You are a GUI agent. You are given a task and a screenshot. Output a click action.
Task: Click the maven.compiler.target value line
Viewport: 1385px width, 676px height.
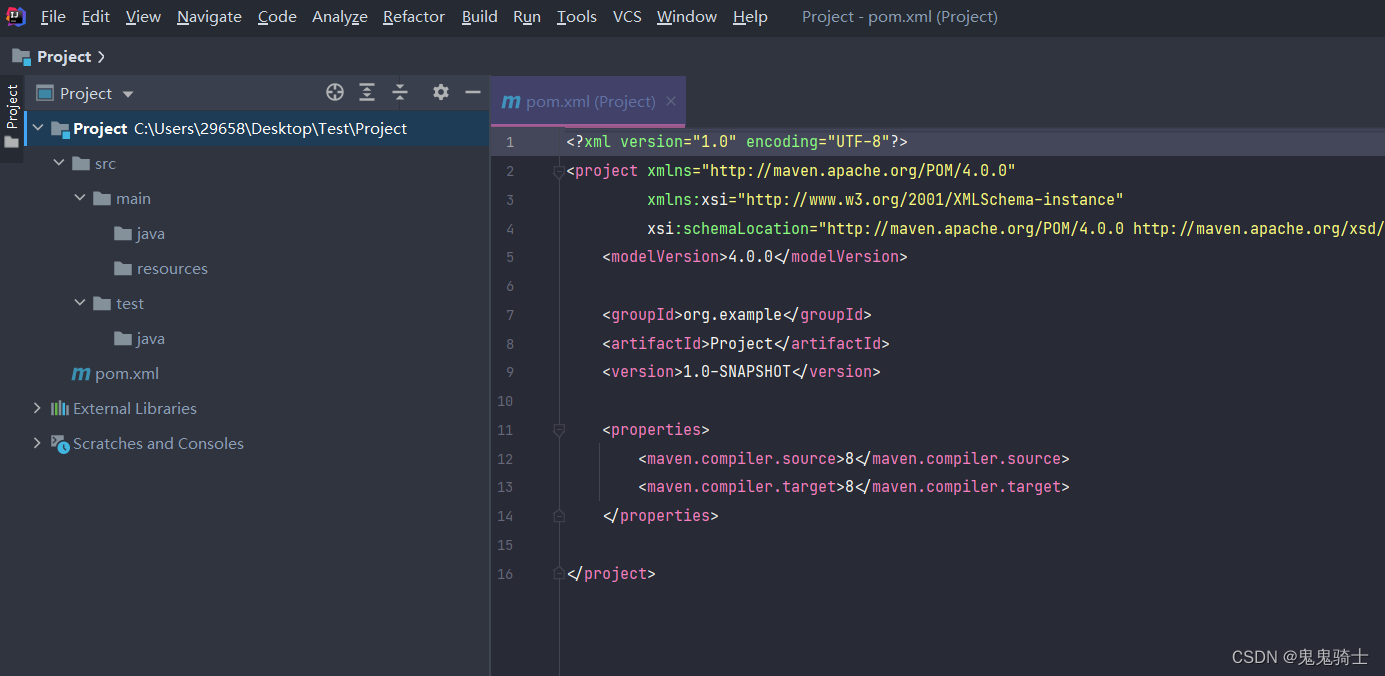[854, 487]
